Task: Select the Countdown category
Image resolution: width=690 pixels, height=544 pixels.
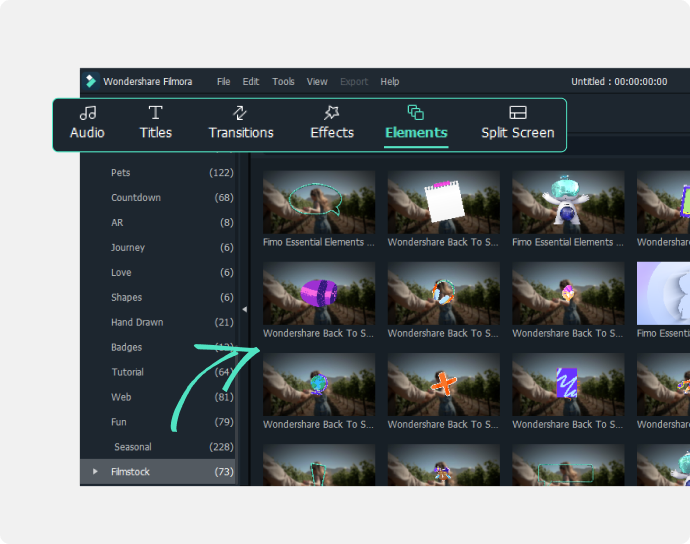Action: (136, 198)
